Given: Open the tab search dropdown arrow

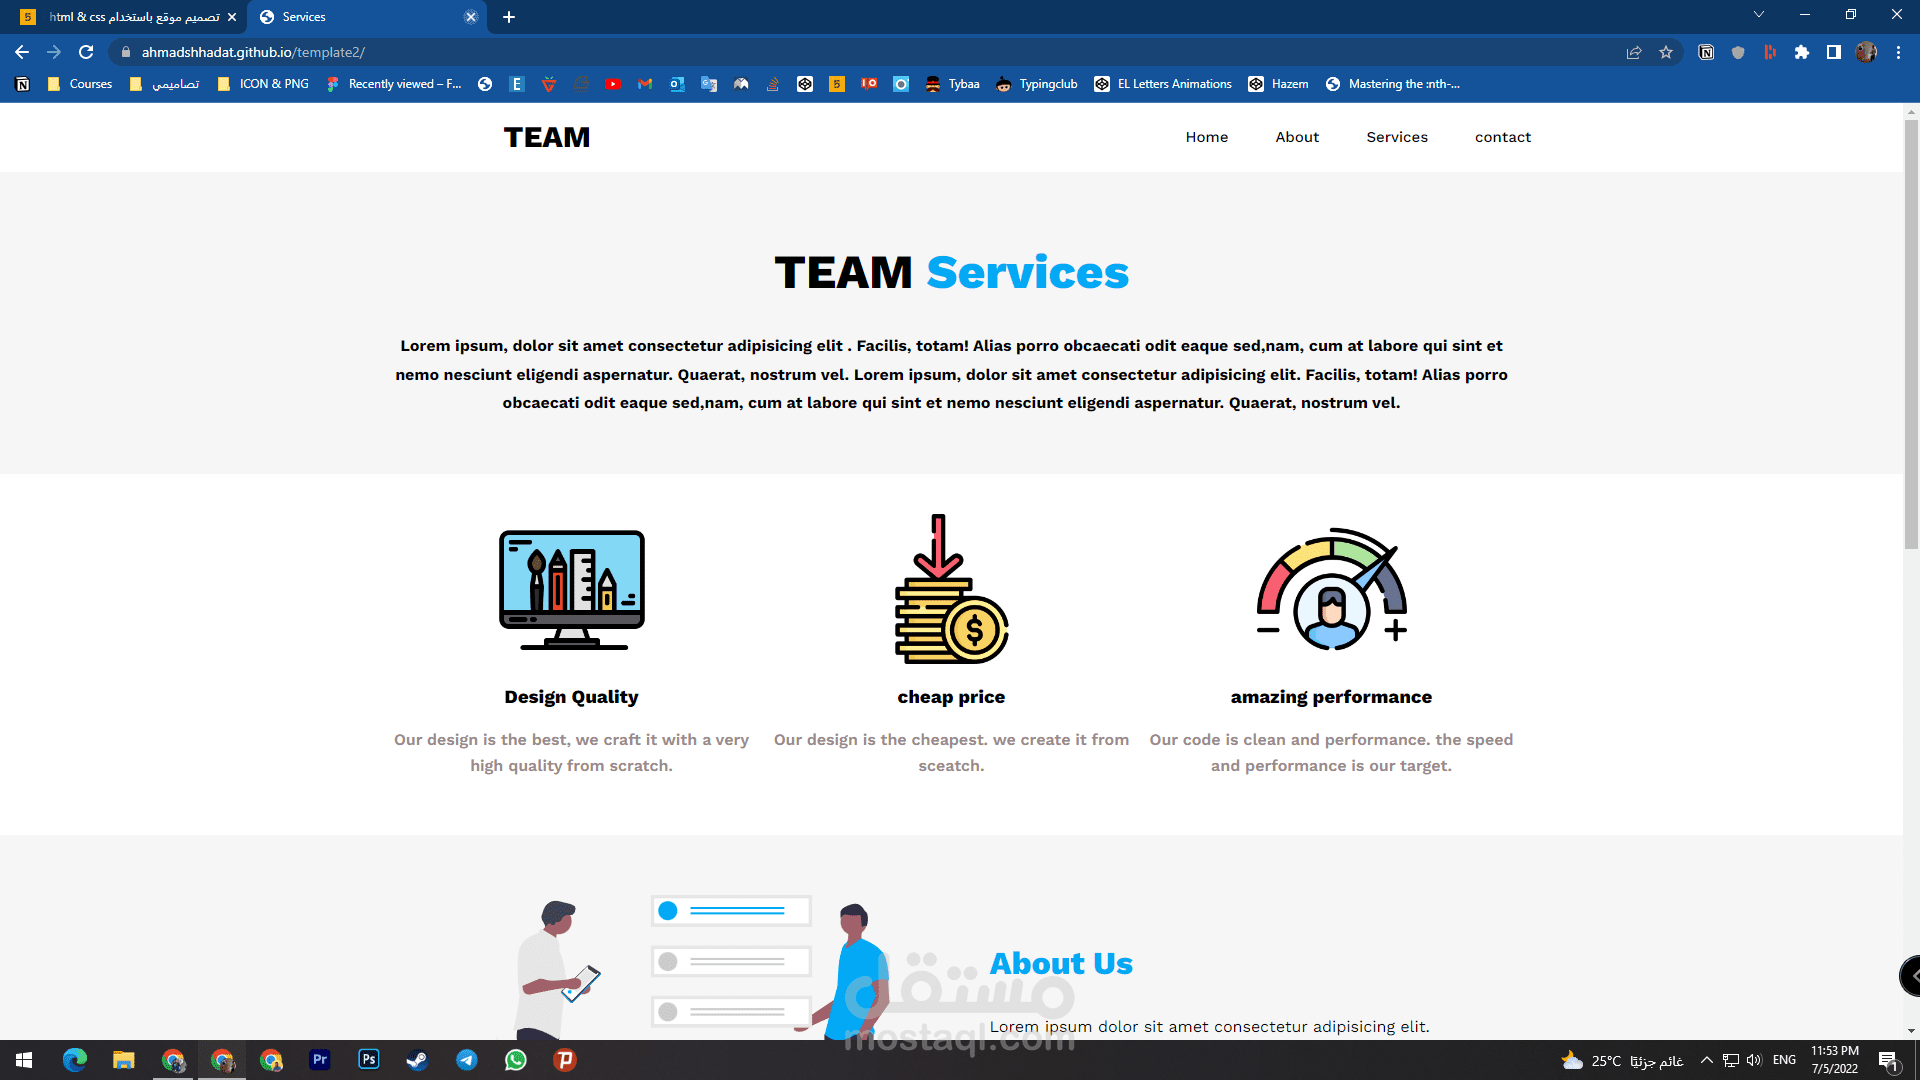Looking at the screenshot, I should click(1759, 14).
